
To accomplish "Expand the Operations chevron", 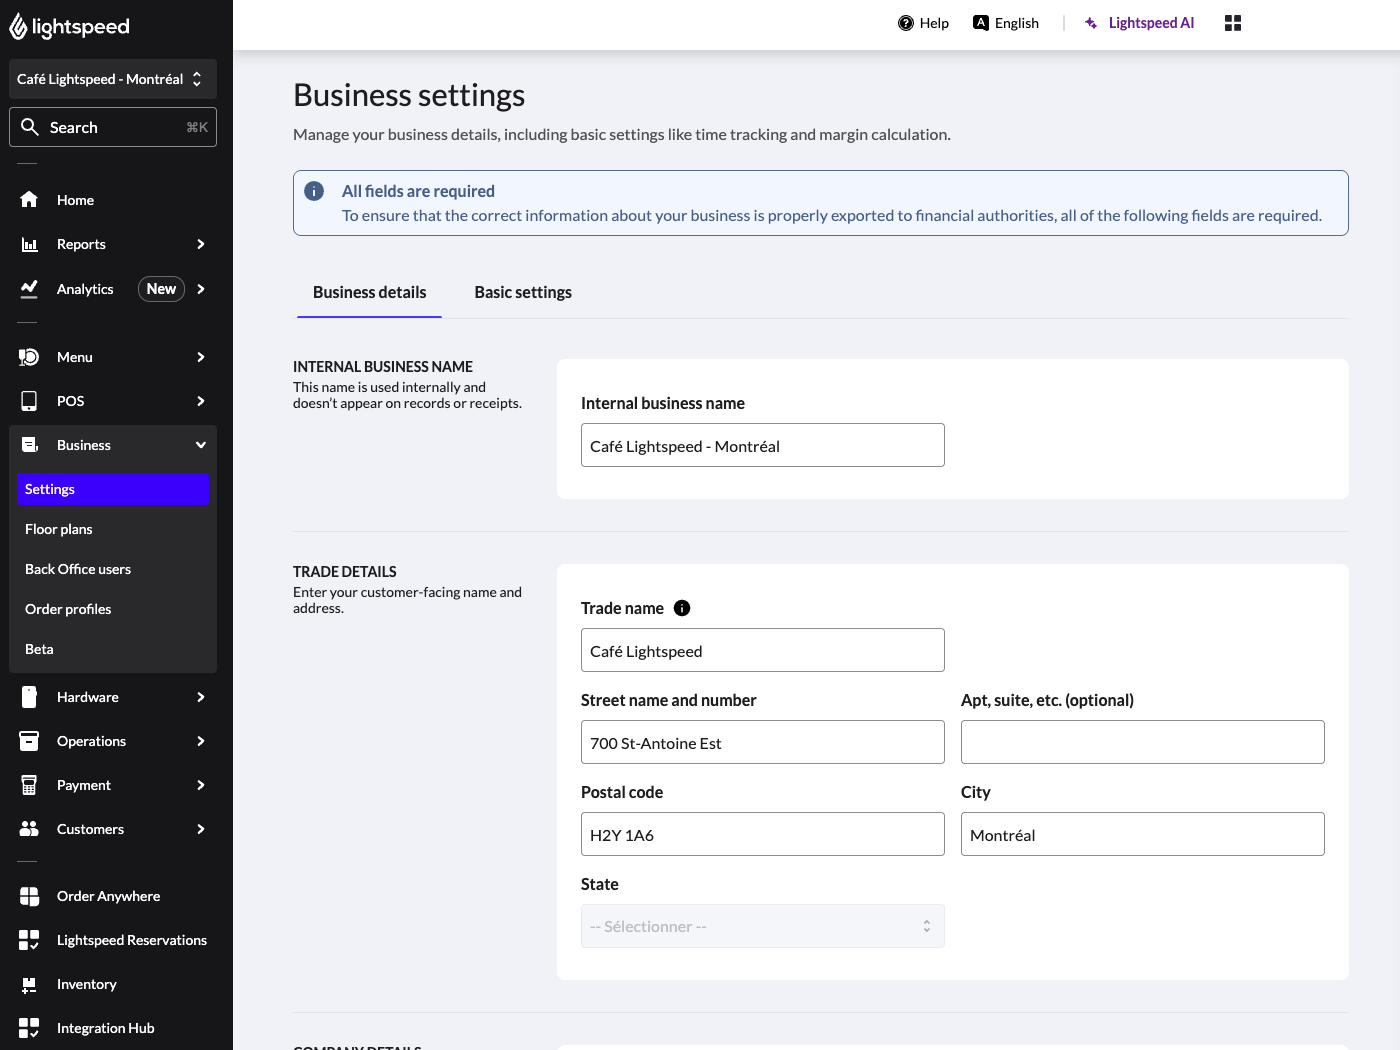I will coord(201,741).
